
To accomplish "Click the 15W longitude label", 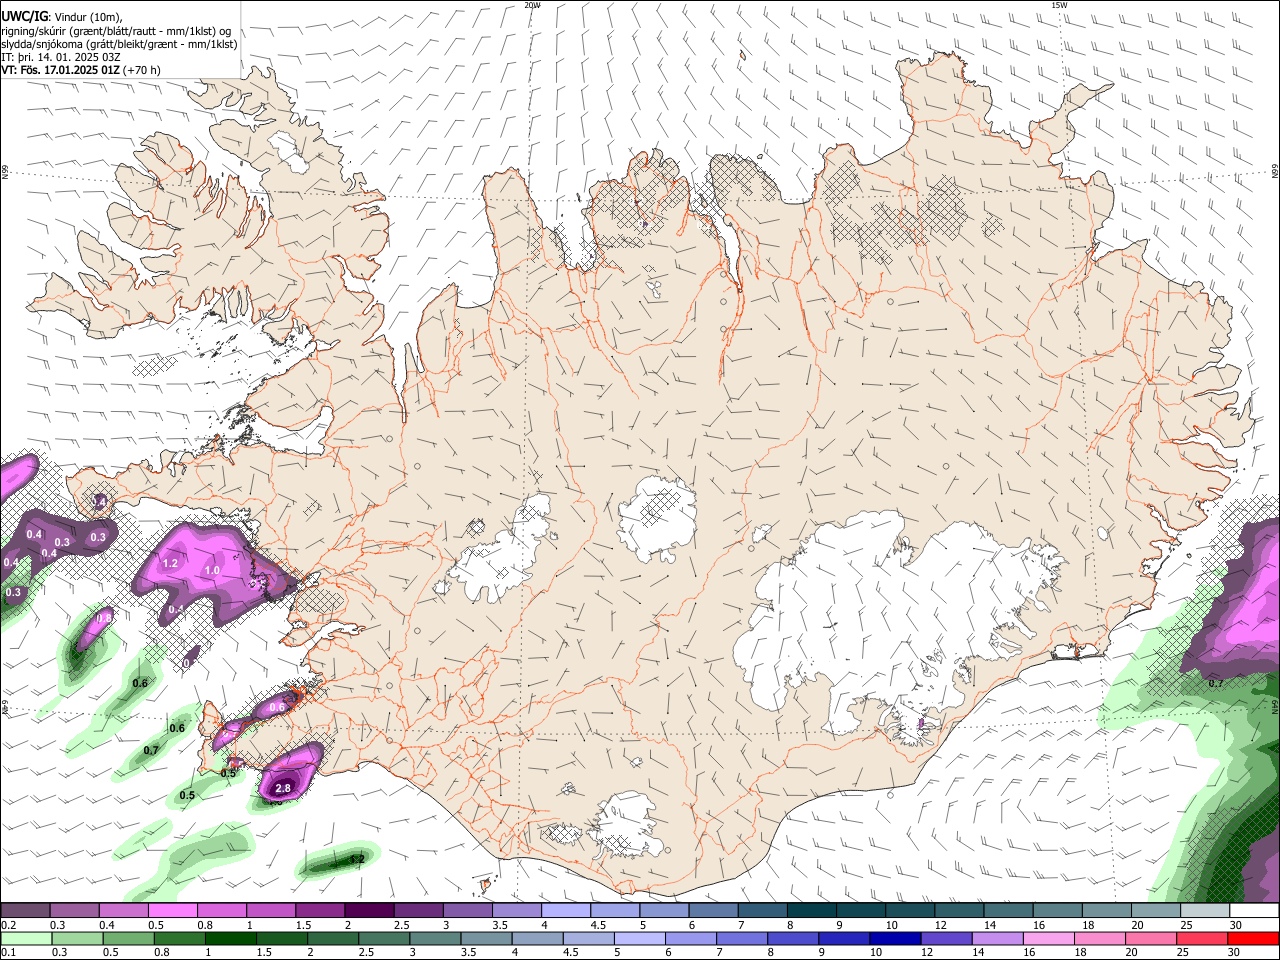I will [x=1059, y=5].
